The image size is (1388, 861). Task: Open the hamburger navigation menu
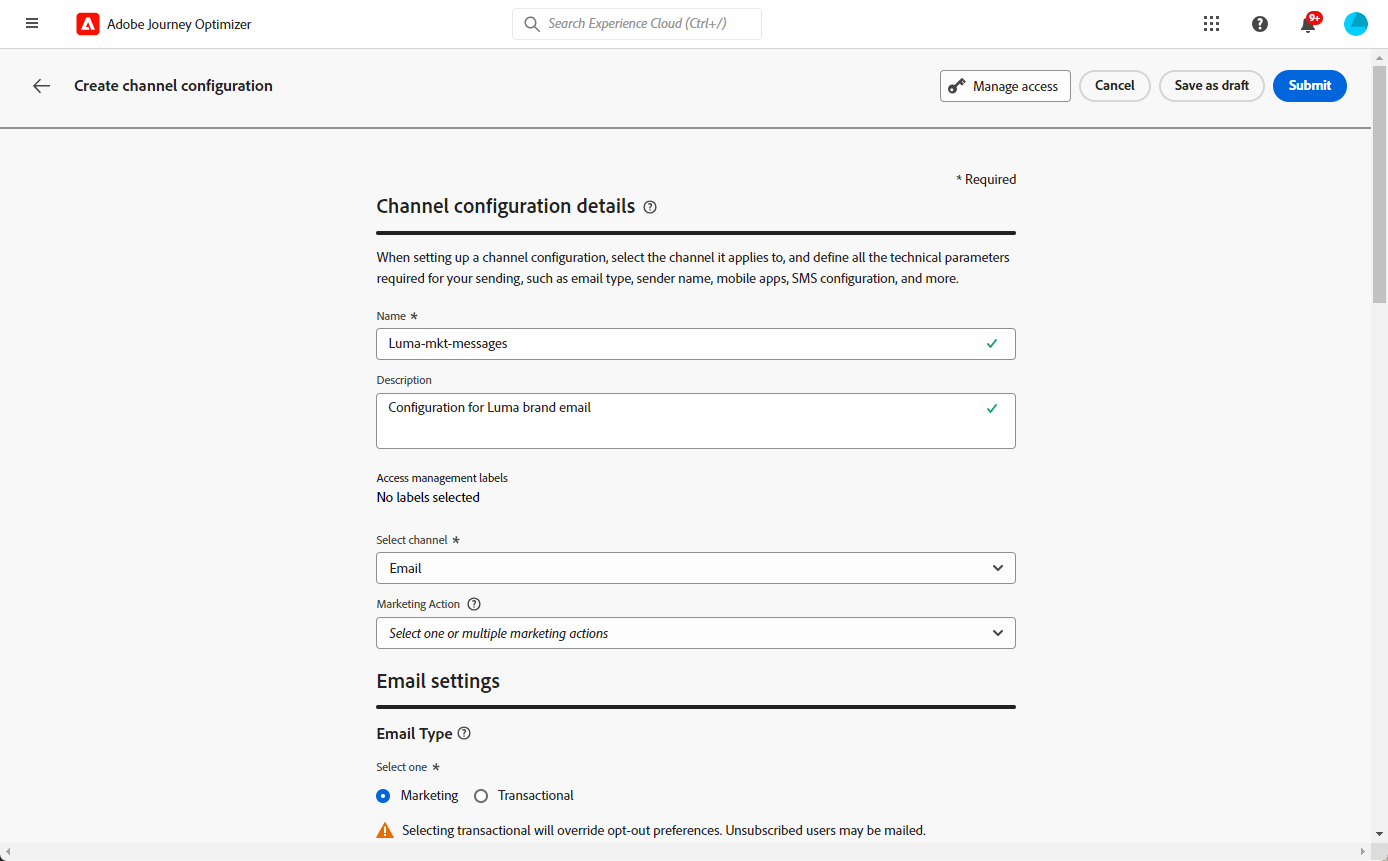tap(32, 24)
